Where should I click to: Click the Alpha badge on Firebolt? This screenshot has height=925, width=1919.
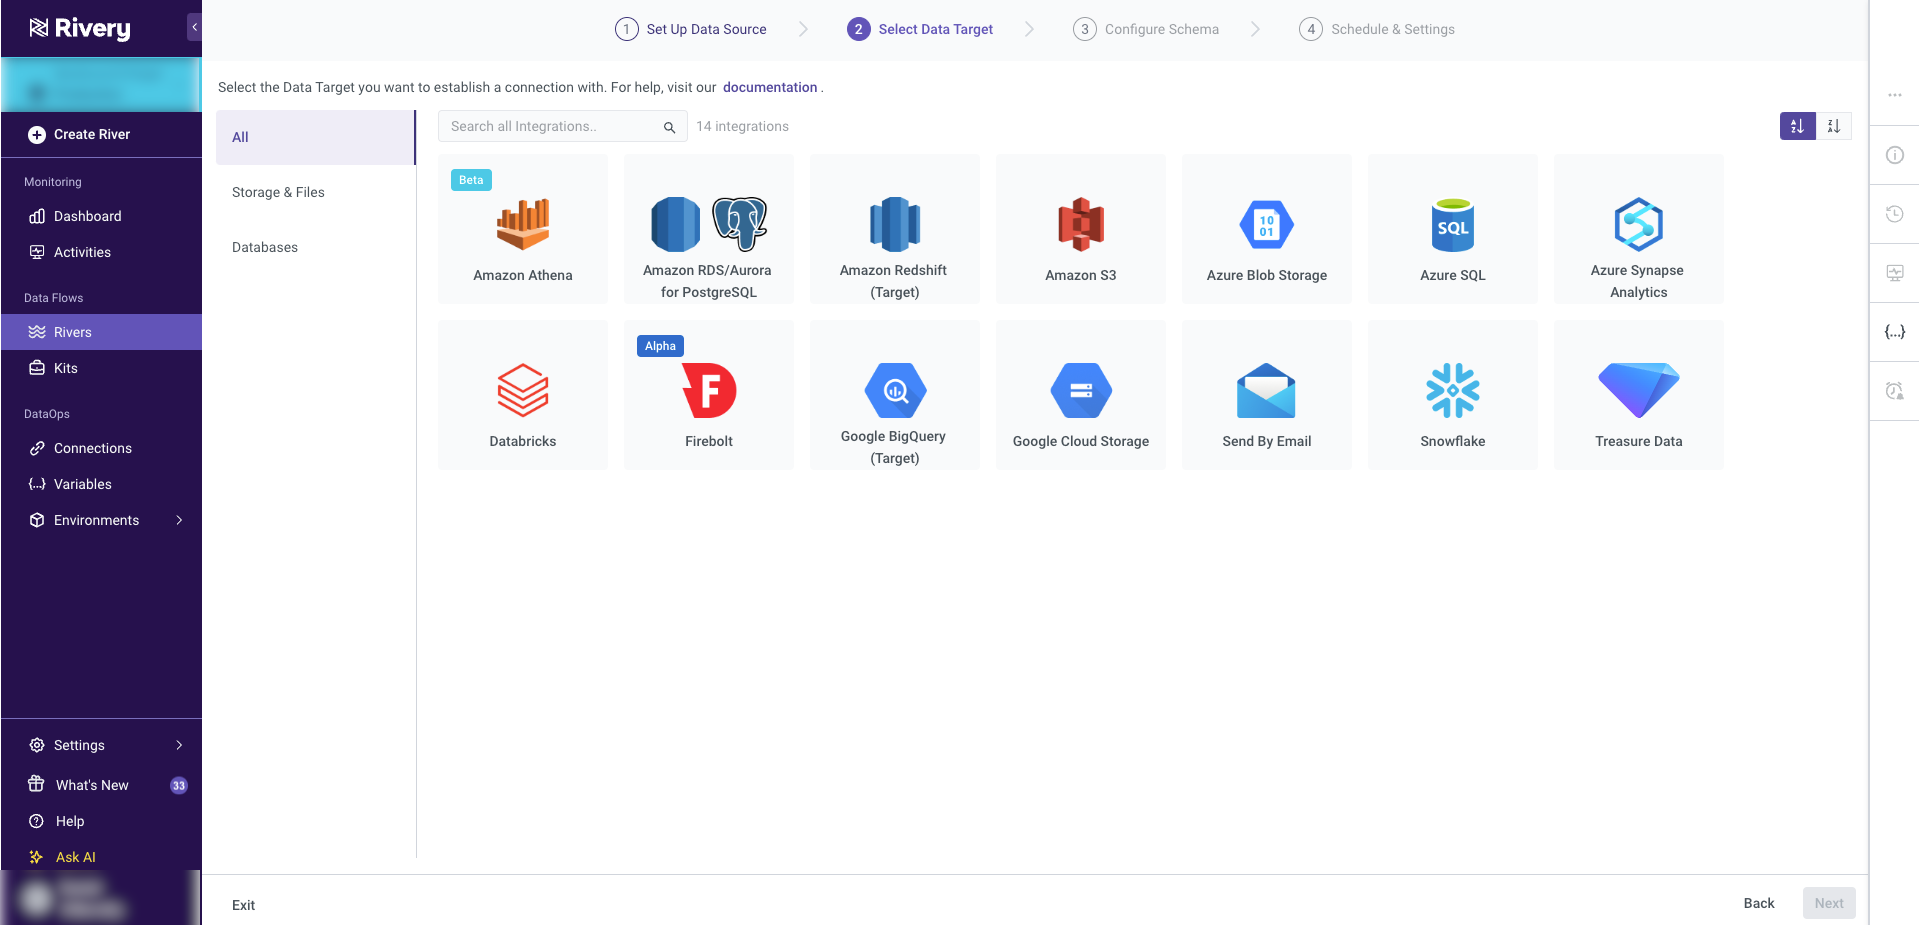tap(660, 346)
